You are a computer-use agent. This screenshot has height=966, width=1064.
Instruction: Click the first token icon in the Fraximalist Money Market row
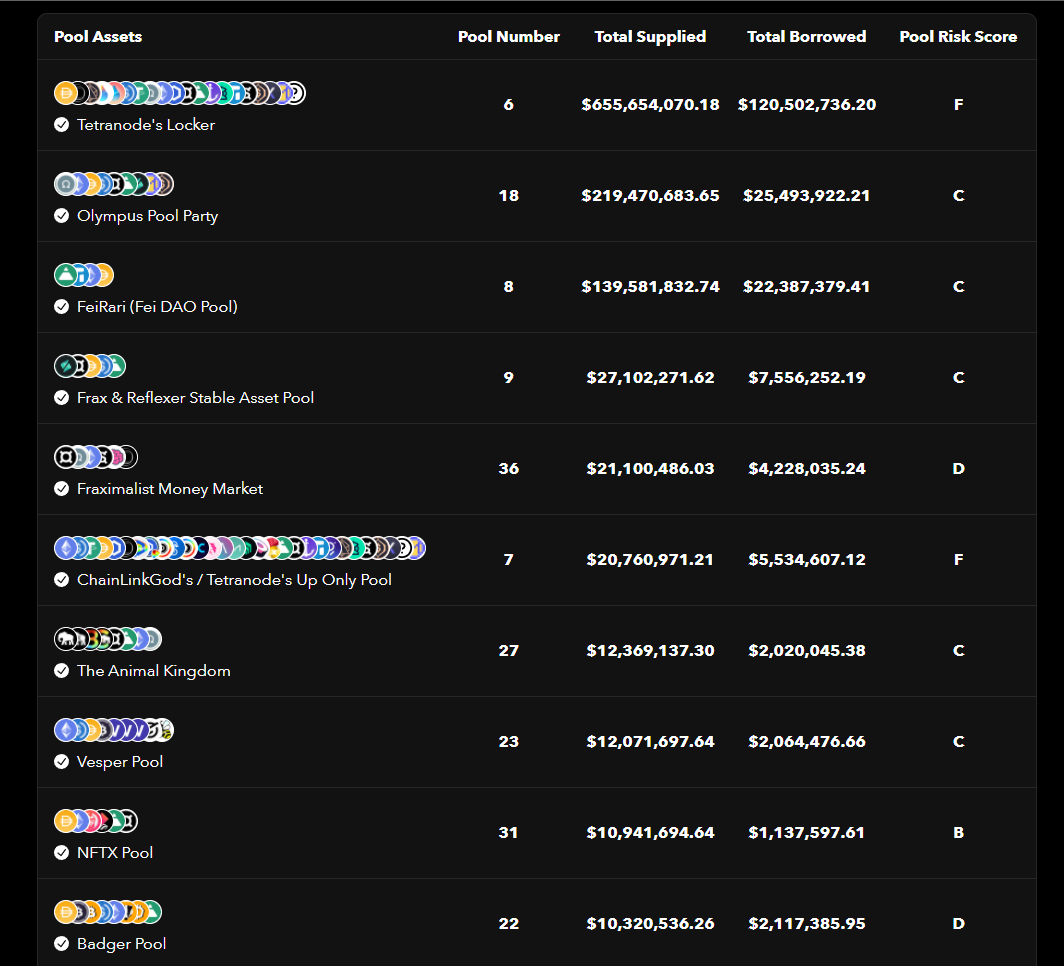[x=65, y=457]
